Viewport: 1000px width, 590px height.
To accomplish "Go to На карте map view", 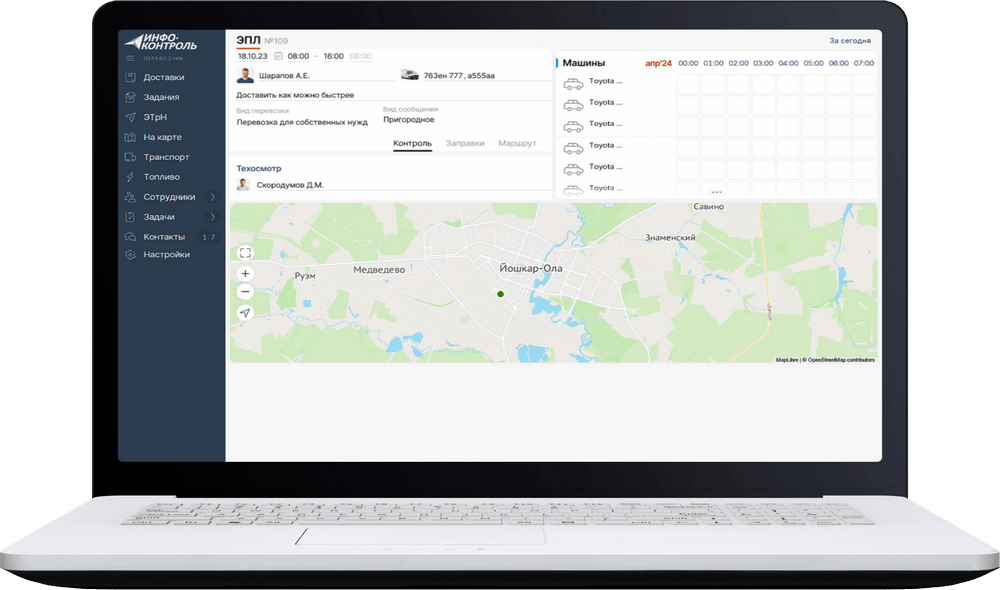I will pos(162,137).
